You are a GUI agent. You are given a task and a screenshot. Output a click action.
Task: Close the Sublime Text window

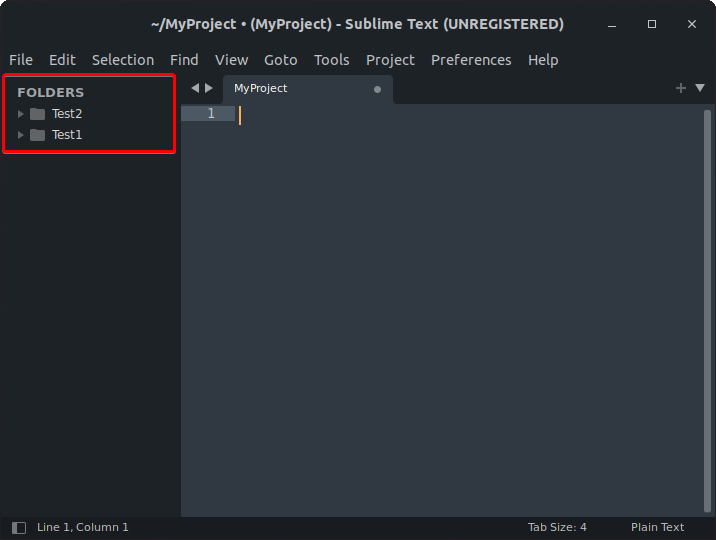tap(692, 24)
